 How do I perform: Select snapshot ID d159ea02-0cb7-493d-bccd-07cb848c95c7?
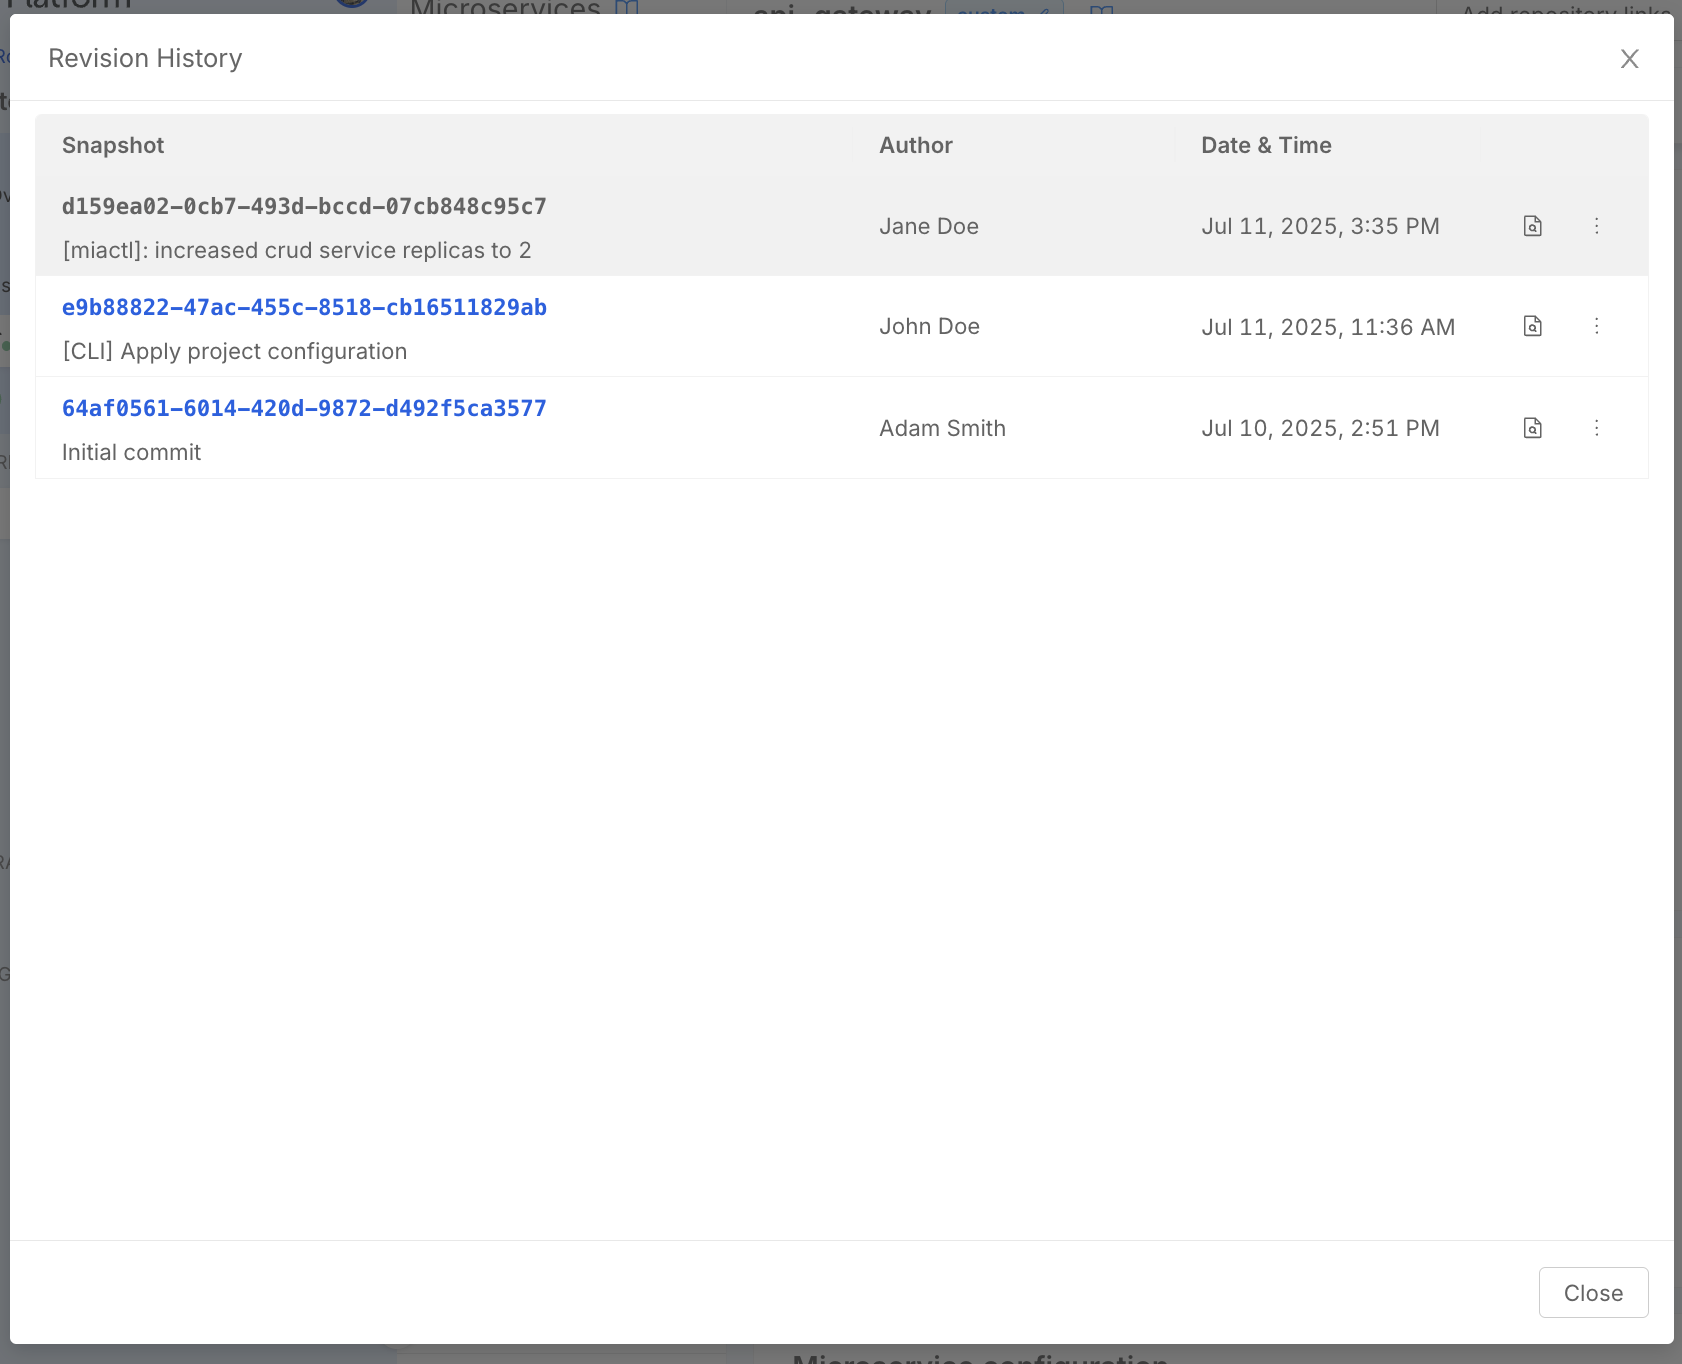(304, 206)
